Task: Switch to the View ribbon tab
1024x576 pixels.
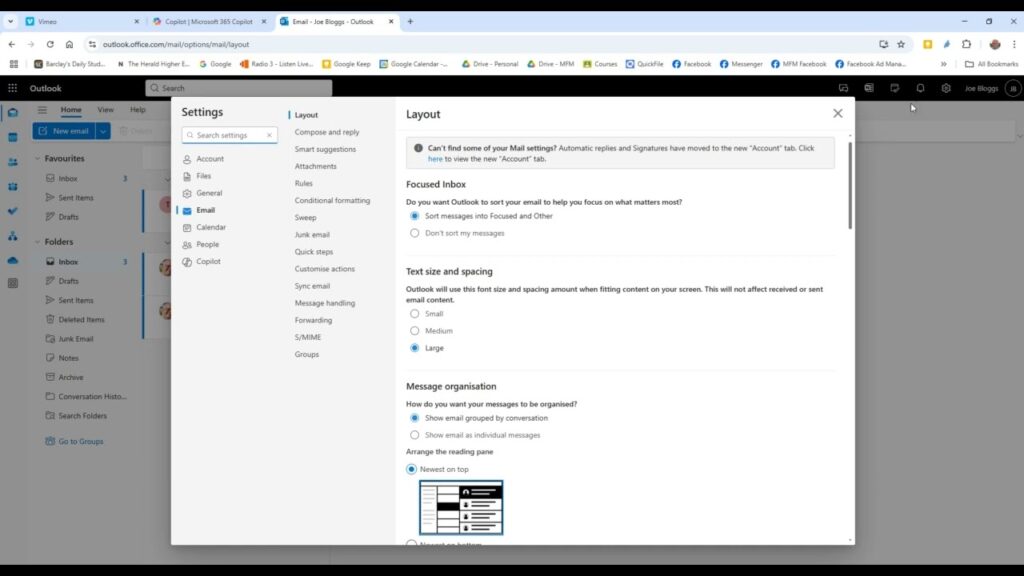Action: [105, 110]
